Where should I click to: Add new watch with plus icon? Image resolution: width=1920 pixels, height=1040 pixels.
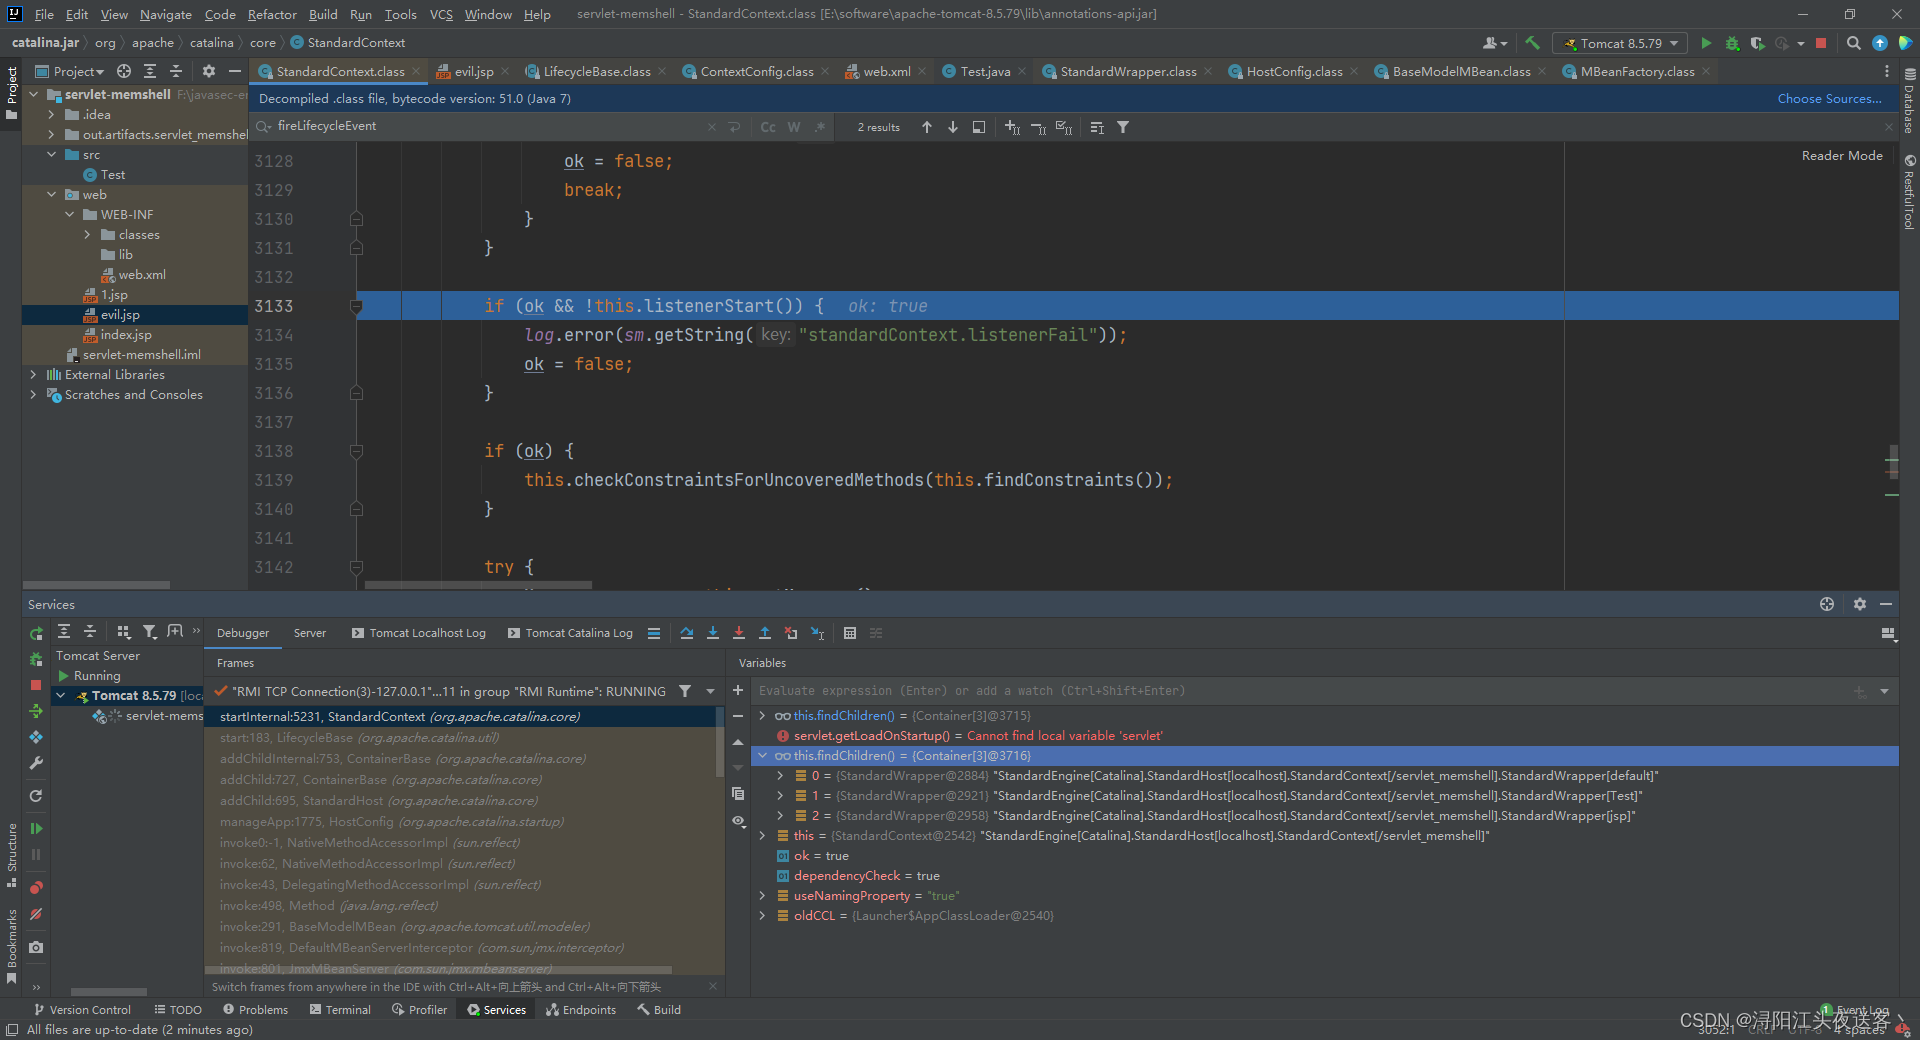tap(738, 691)
